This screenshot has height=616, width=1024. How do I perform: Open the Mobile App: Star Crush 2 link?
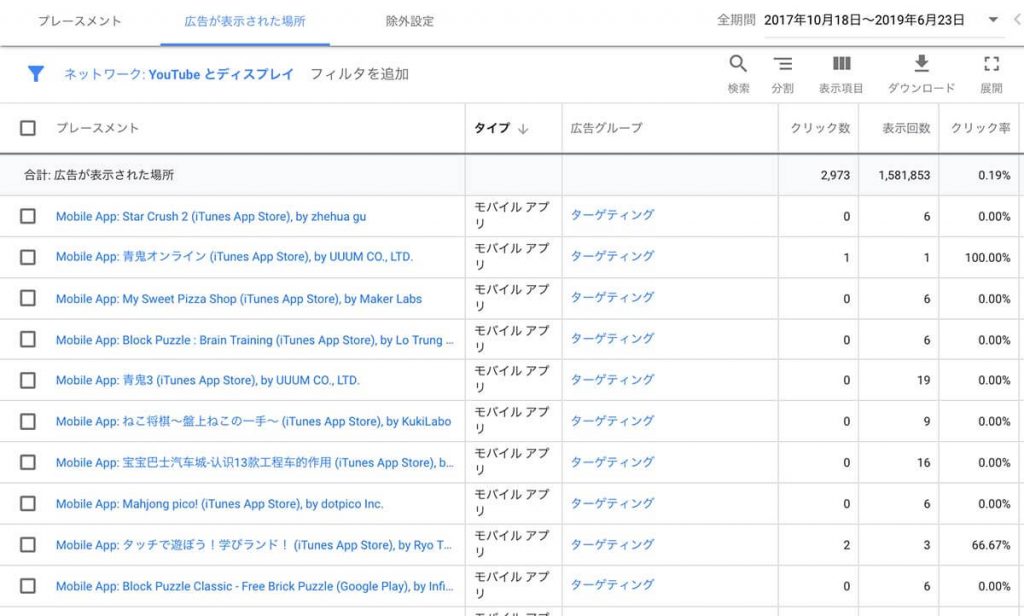point(211,216)
